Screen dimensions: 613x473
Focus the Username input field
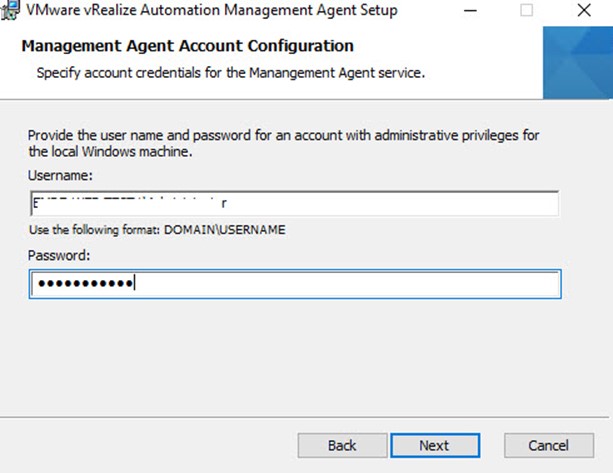(x=294, y=203)
